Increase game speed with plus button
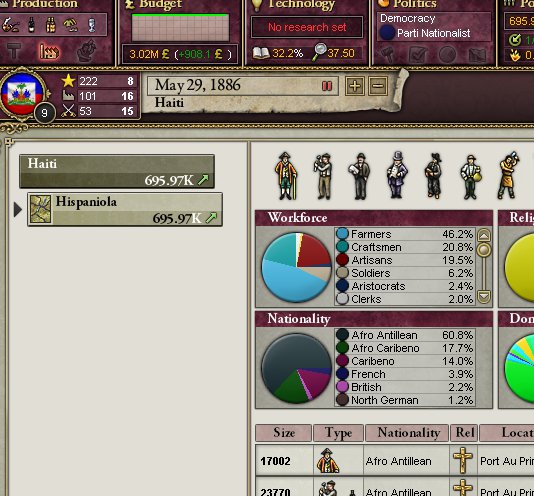This screenshot has width=534, height=496. [355, 86]
